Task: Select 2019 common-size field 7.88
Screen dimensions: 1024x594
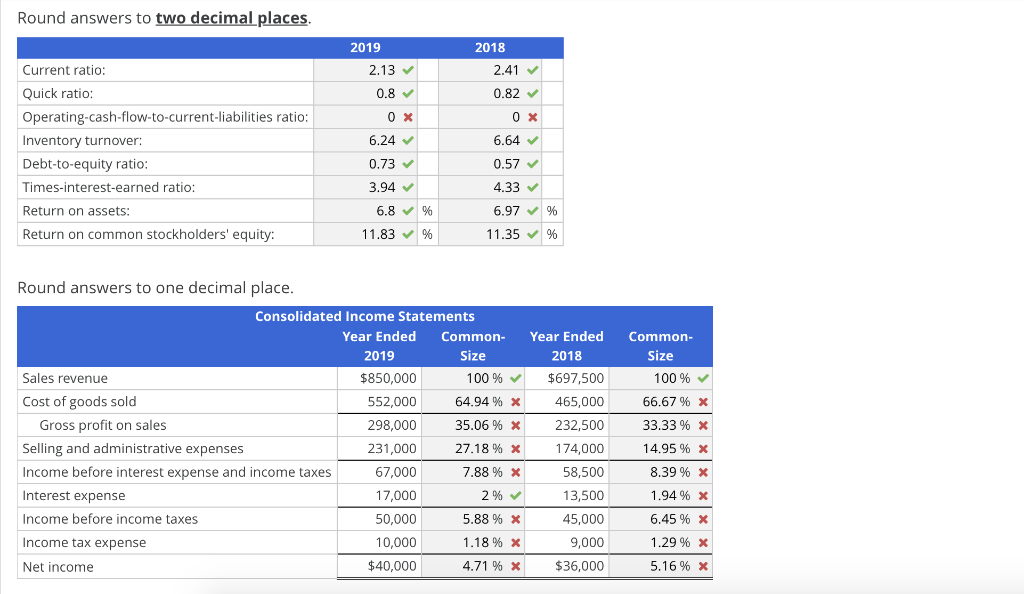Action: pyautogui.click(x=473, y=473)
